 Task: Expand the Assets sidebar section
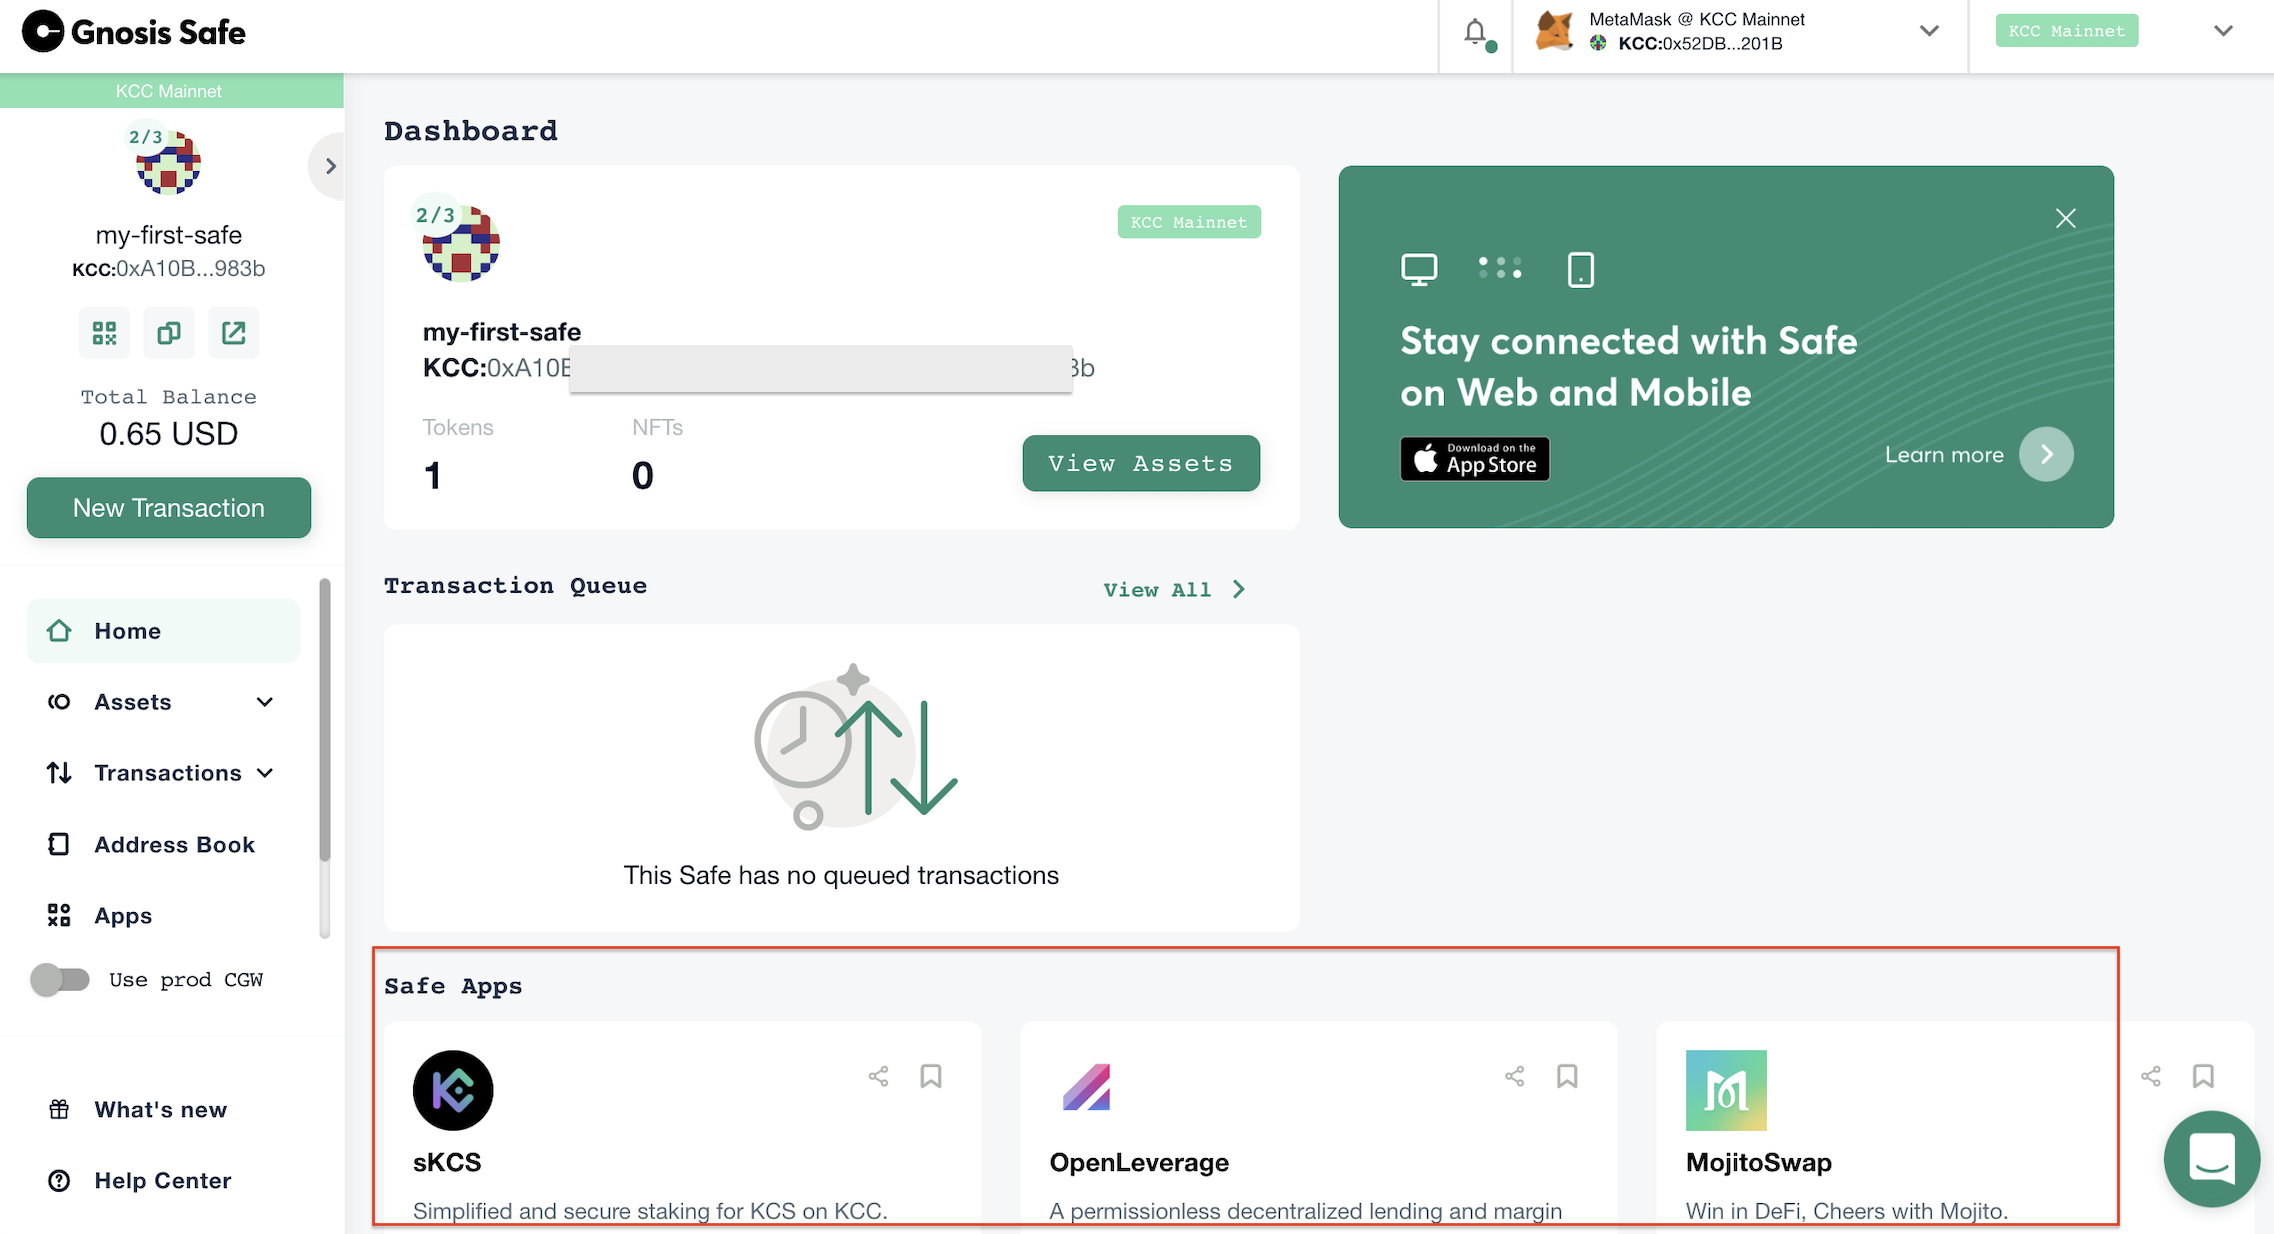[264, 702]
